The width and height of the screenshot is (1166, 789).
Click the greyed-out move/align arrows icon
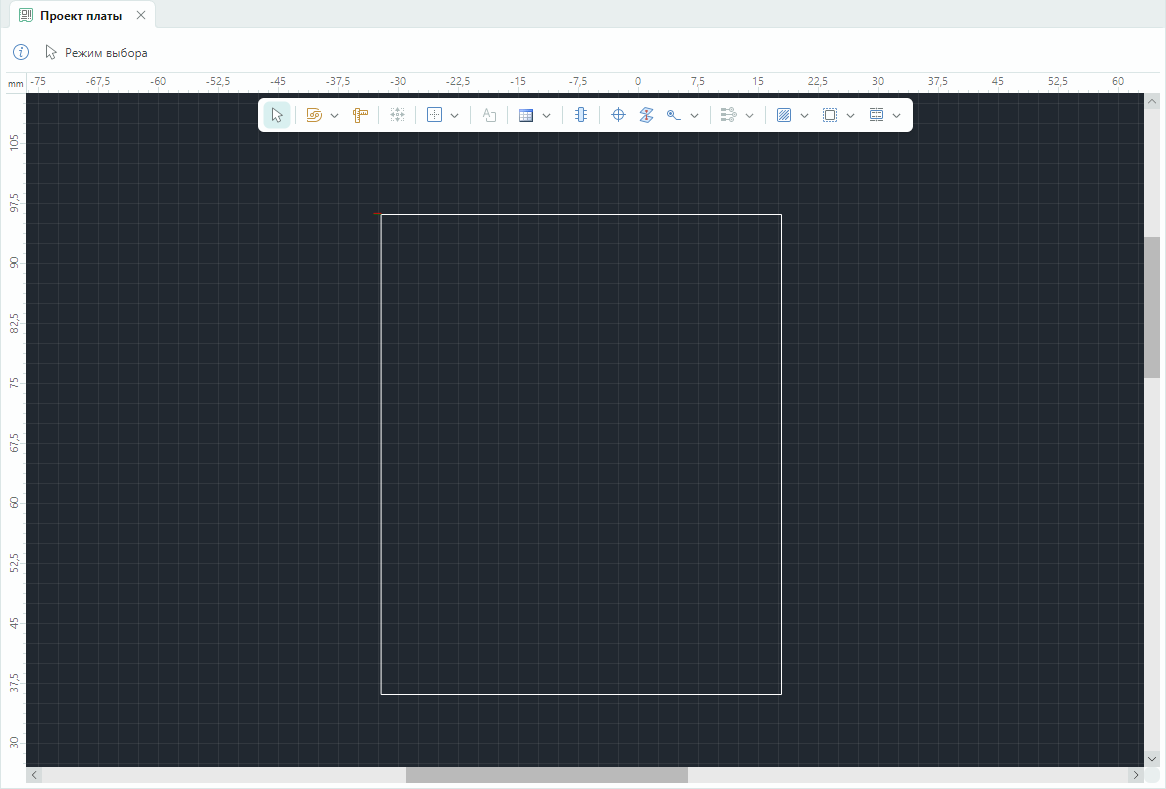398,115
